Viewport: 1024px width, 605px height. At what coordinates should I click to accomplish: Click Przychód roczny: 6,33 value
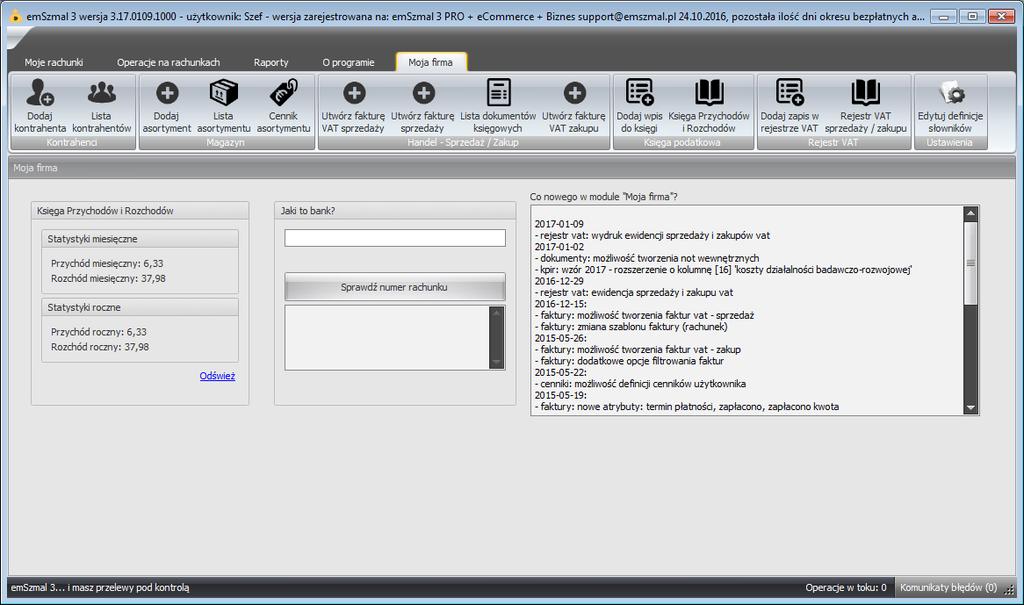click(x=99, y=332)
